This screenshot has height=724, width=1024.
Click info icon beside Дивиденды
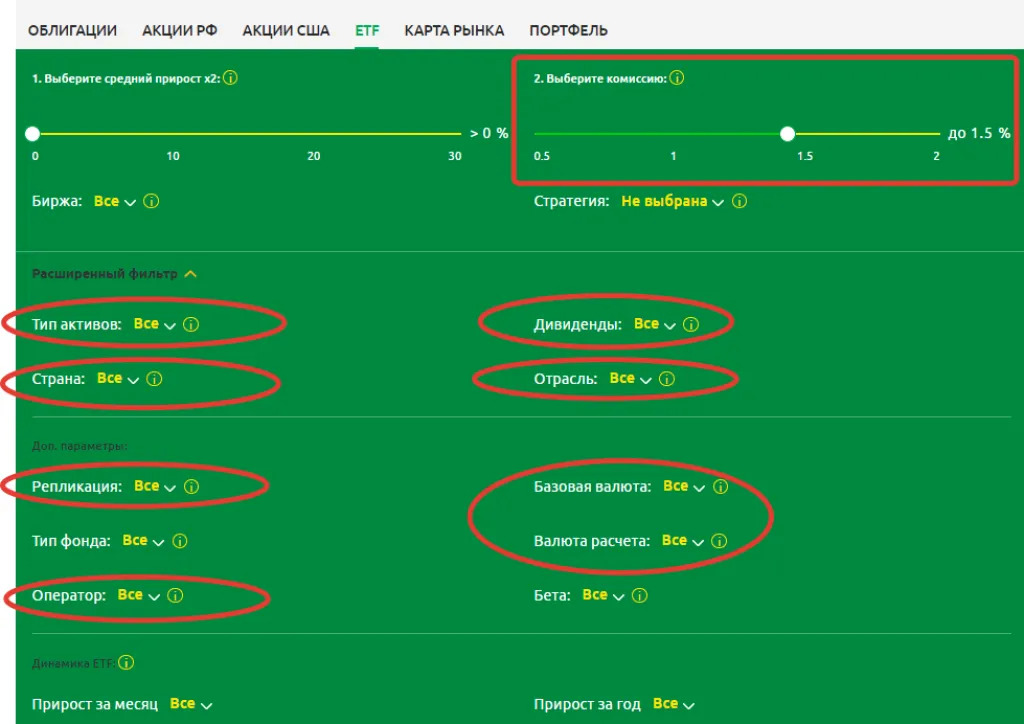pos(691,324)
